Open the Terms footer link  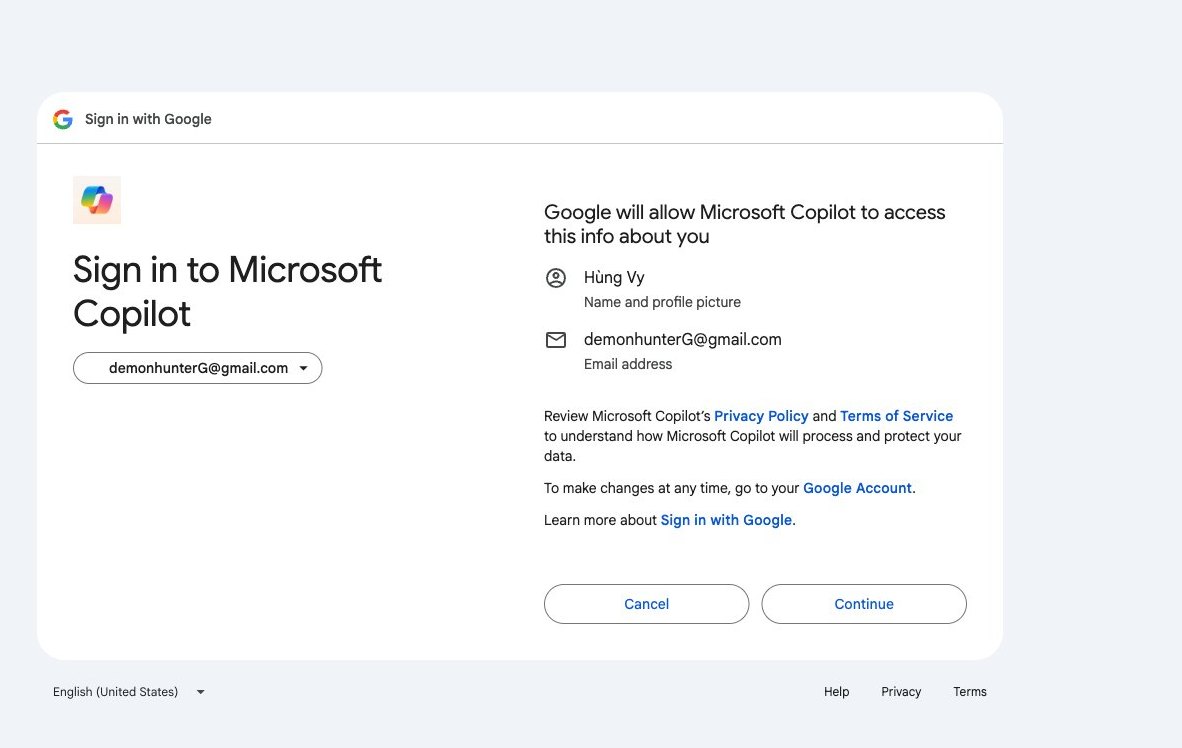[x=969, y=691]
